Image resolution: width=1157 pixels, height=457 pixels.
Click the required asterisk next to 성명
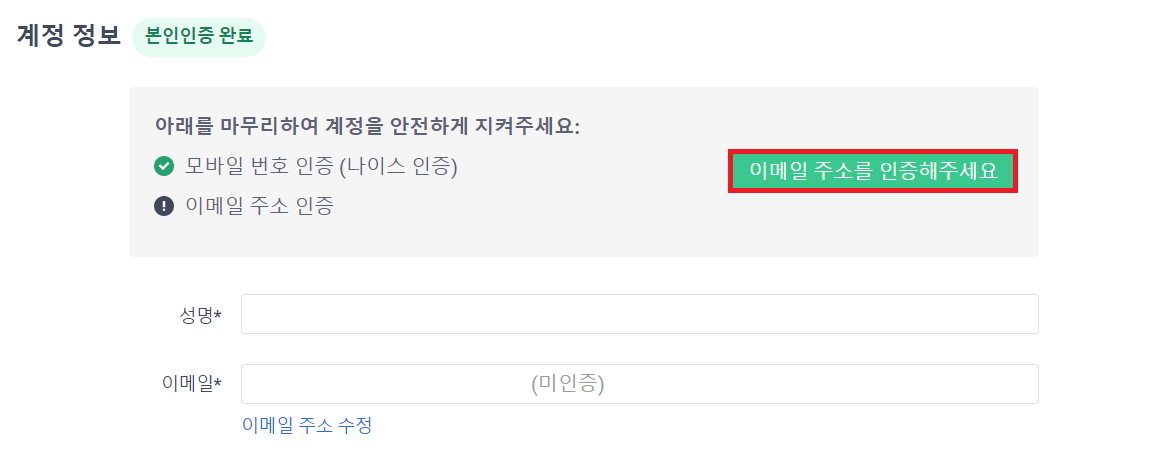click(218, 314)
